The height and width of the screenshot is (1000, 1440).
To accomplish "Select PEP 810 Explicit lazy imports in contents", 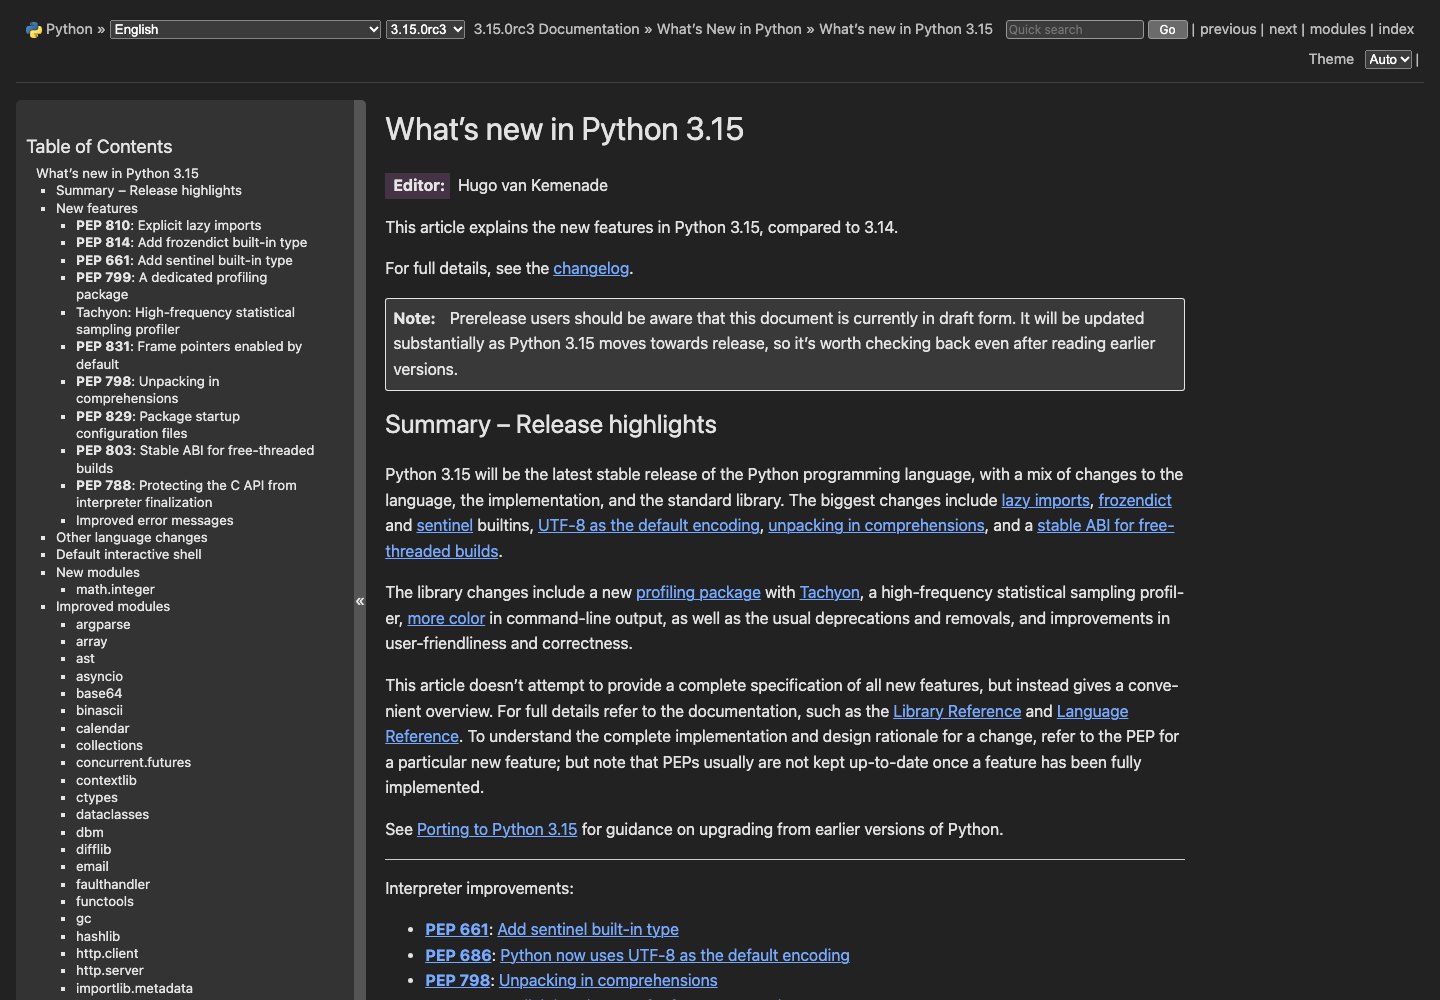I will tap(169, 225).
